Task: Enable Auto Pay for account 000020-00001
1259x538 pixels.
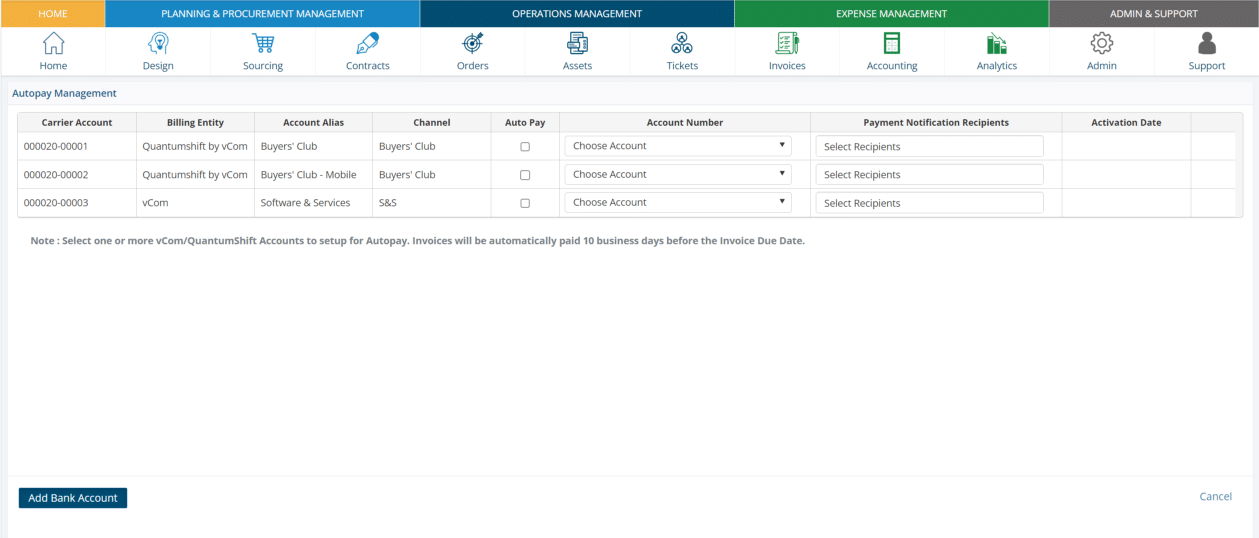Action: (x=525, y=147)
